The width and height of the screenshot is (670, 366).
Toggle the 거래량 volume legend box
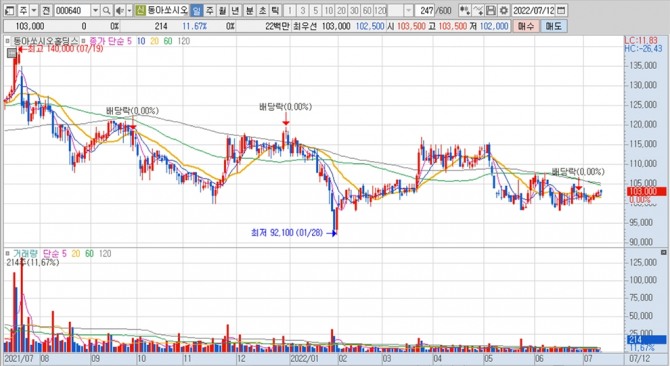[8, 254]
